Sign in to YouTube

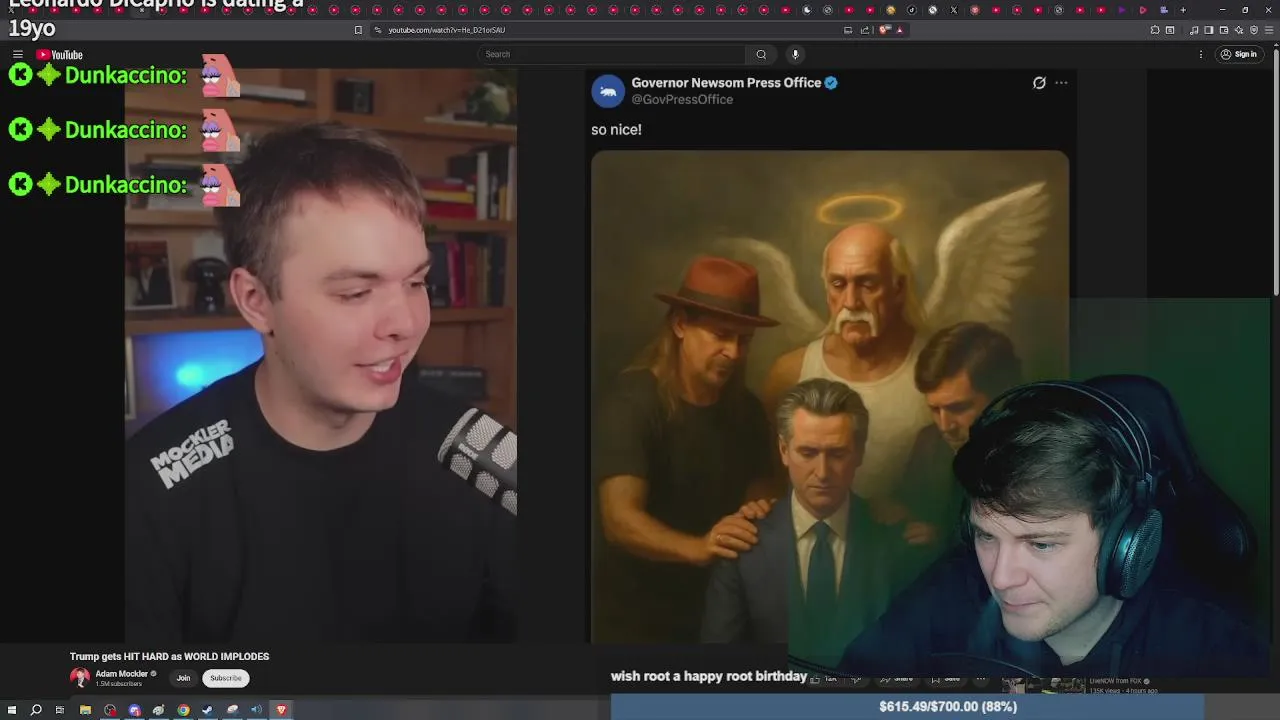[x=1239, y=54]
